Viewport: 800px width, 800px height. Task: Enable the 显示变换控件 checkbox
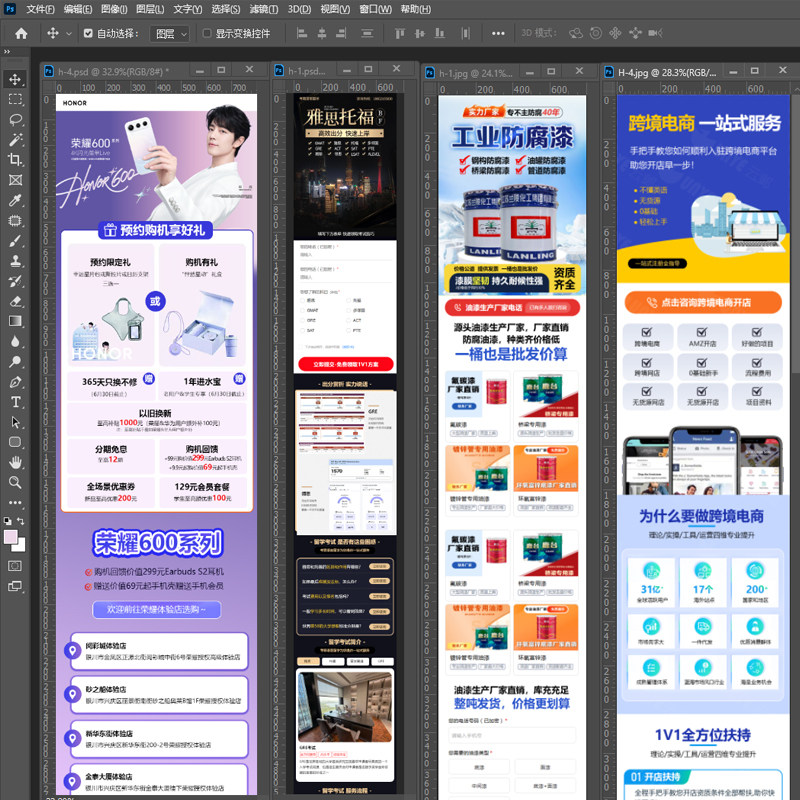coord(207,33)
